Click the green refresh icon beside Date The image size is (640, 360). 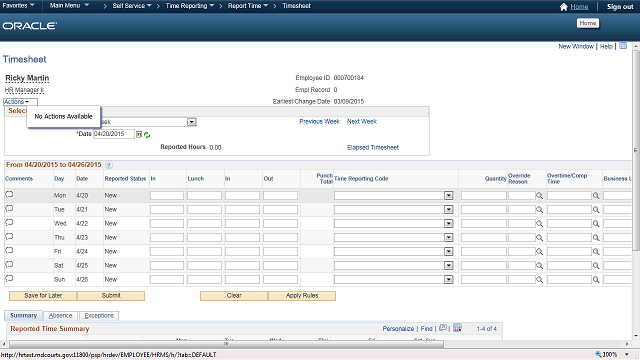(x=147, y=135)
